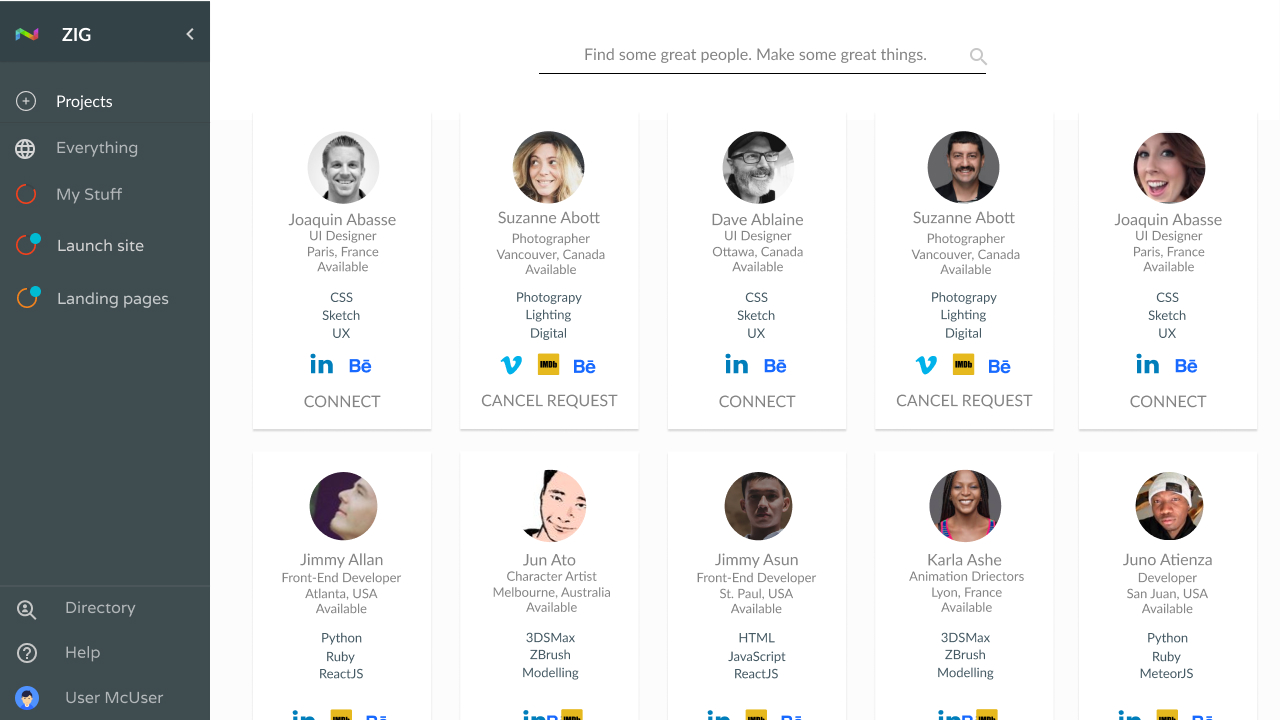Click the plus icon beside Projects
Screen dimensions: 1280x720
(x=26, y=101)
